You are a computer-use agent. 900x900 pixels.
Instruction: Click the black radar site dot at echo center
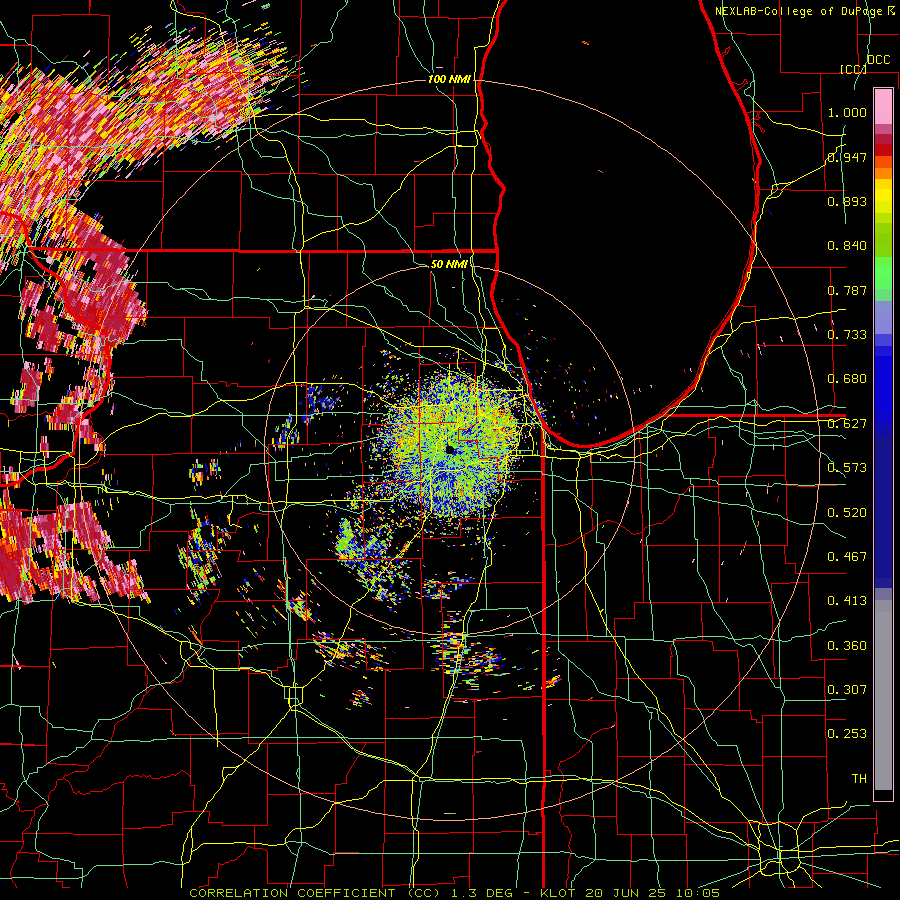[x=450, y=450]
